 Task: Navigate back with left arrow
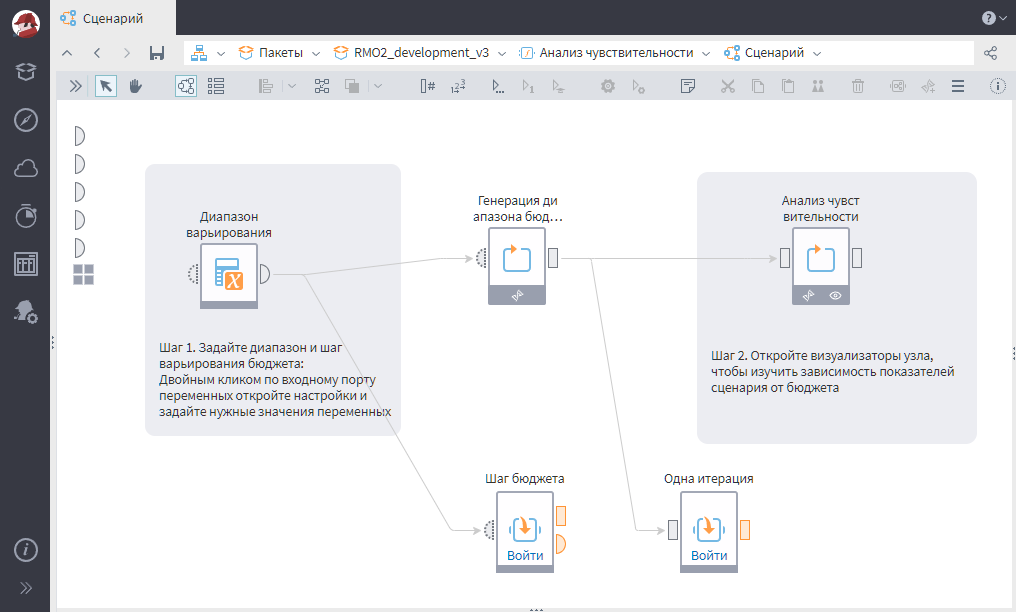[x=97, y=53]
